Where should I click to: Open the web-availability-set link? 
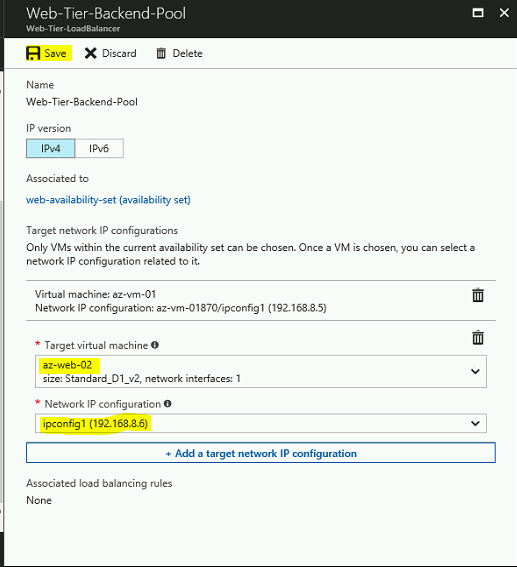(108, 200)
